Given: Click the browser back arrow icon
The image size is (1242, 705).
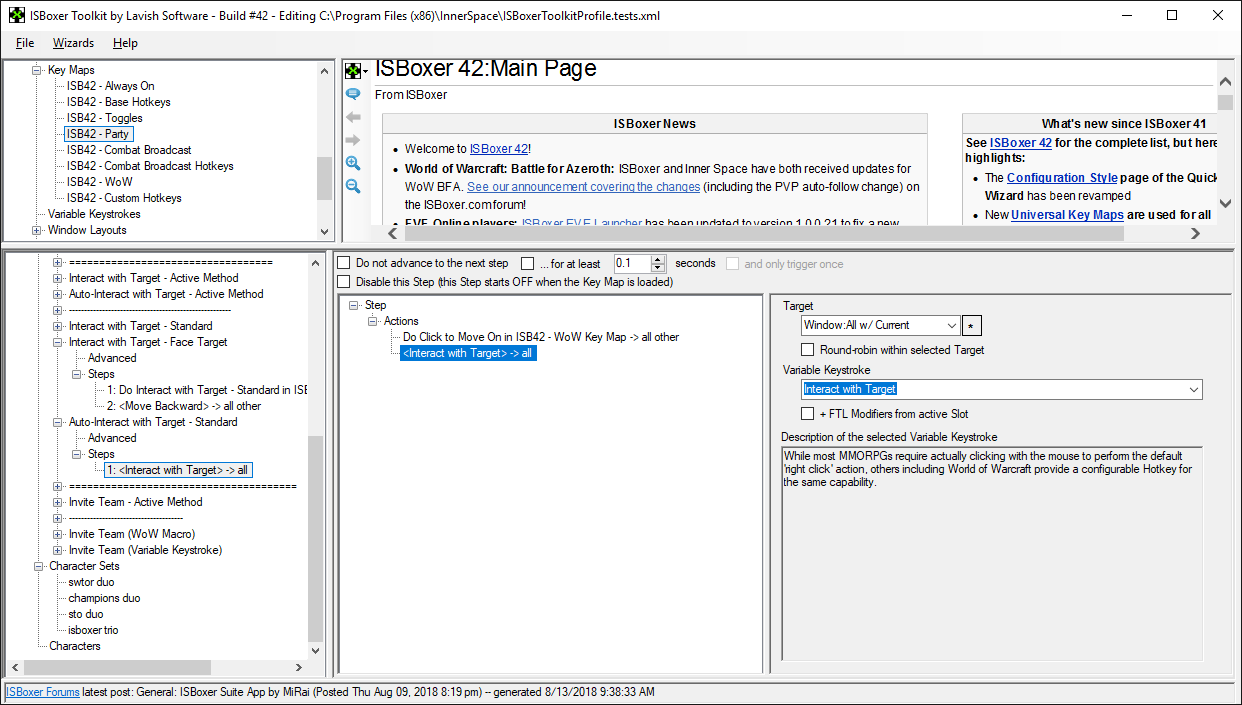Looking at the screenshot, I should click(x=353, y=117).
